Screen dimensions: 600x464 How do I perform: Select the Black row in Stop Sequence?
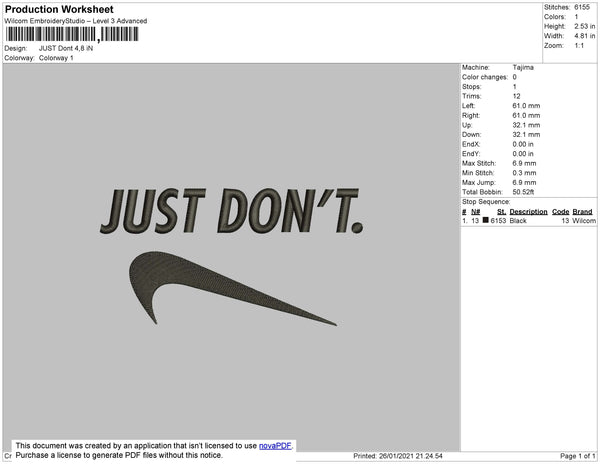518,221
